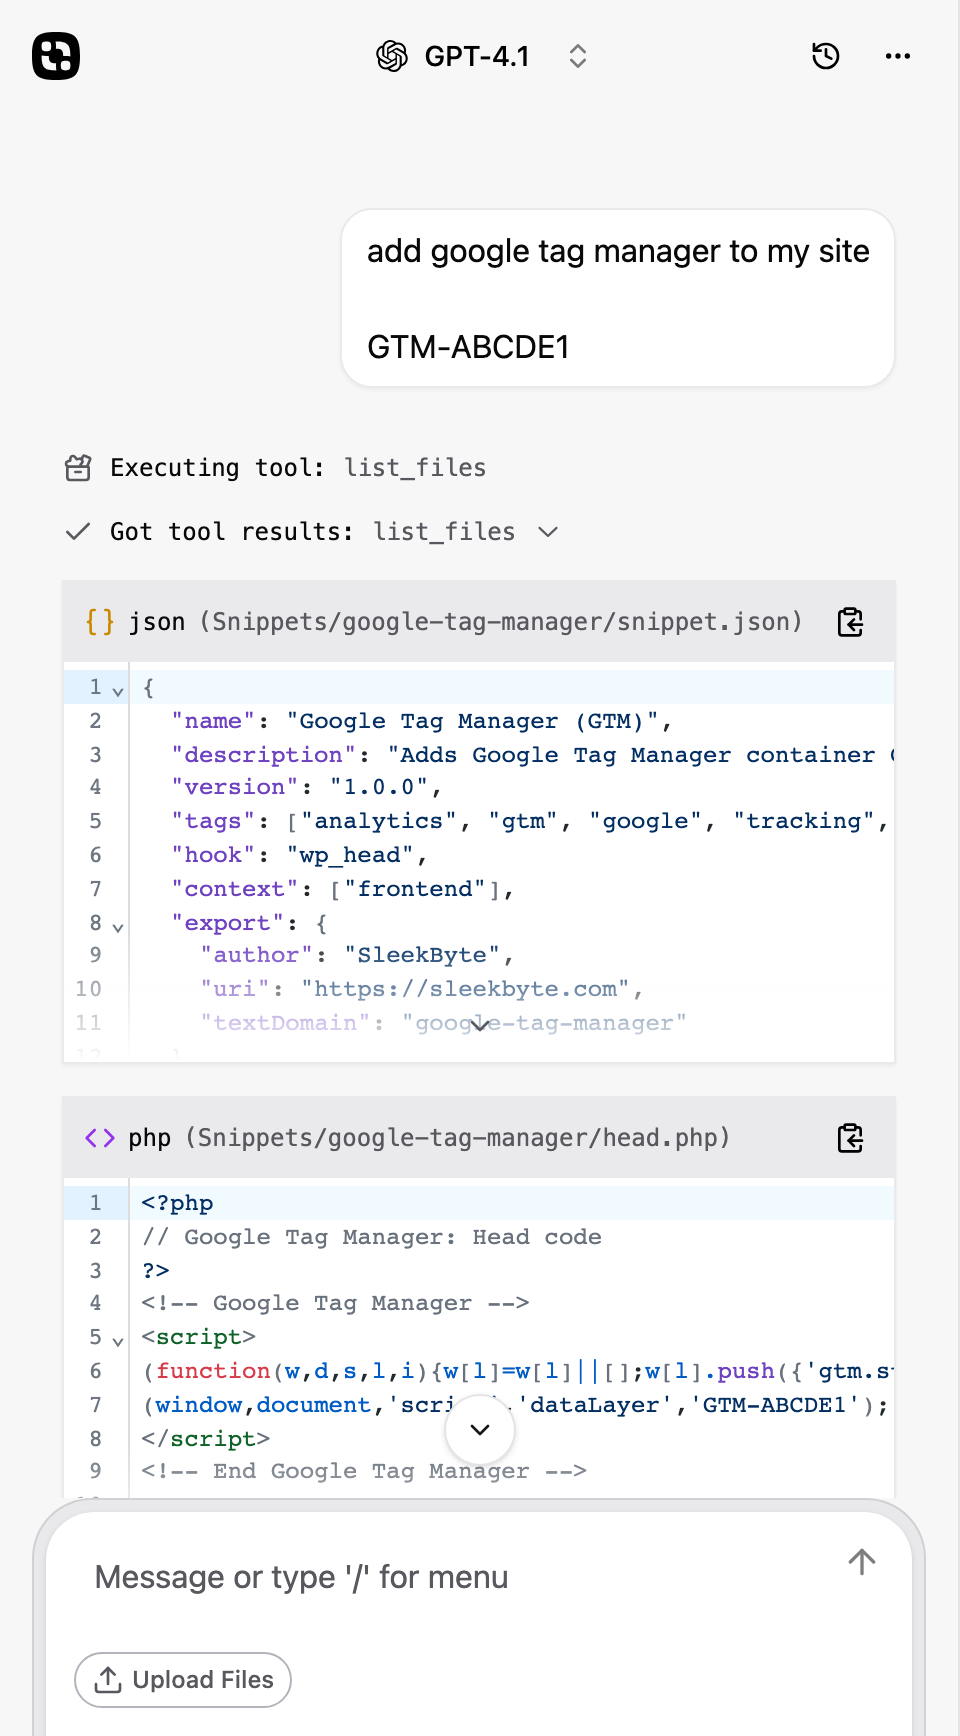Screen dimensions: 960x1736
Task: Click the checkmark beside Got tool results
Action: 78,532
